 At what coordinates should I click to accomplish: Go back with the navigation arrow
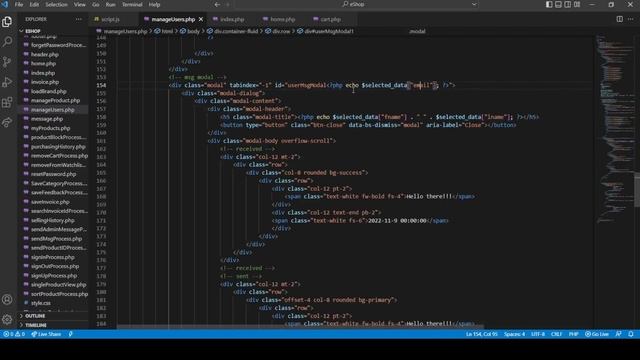coord(217,4)
